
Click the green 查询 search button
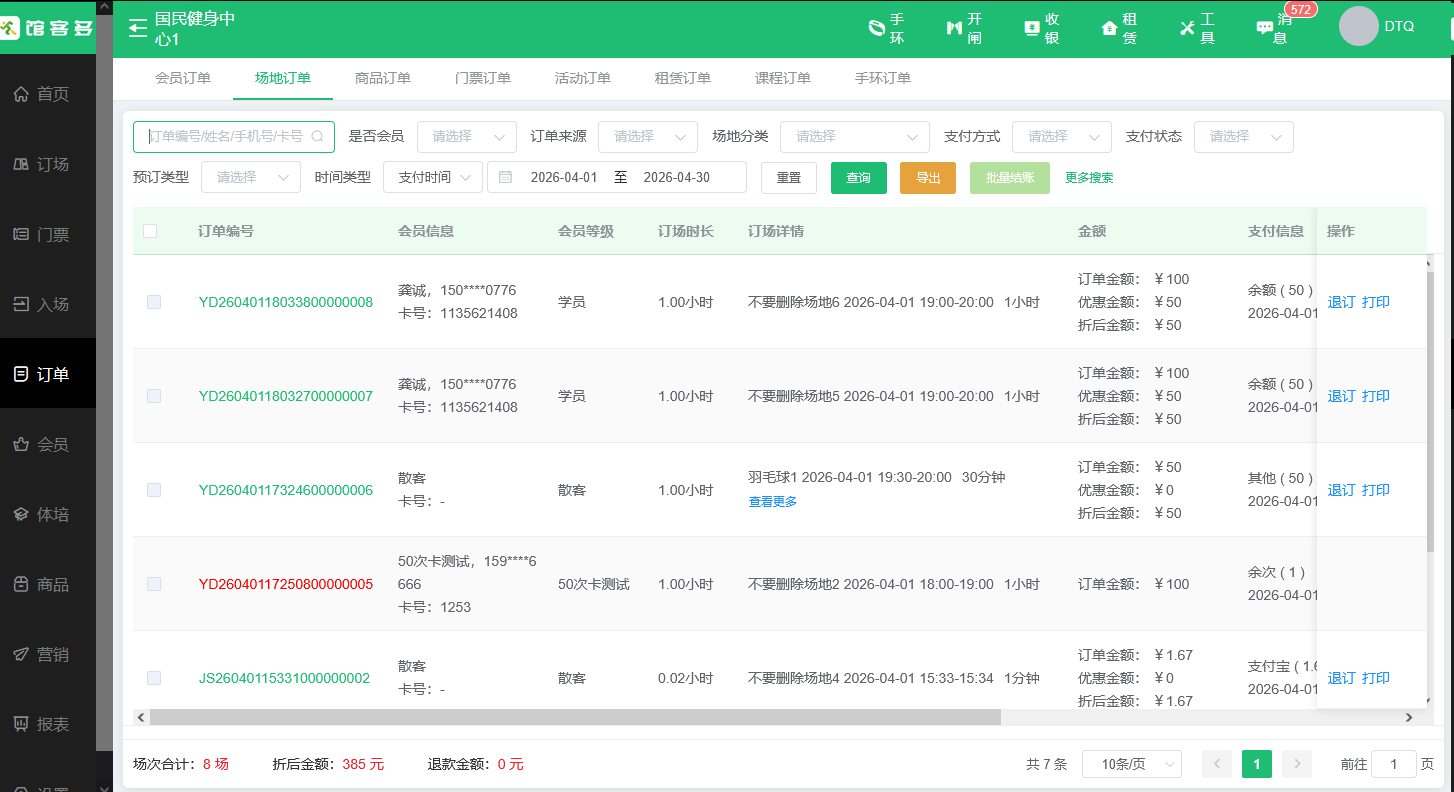pyautogui.click(x=858, y=177)
